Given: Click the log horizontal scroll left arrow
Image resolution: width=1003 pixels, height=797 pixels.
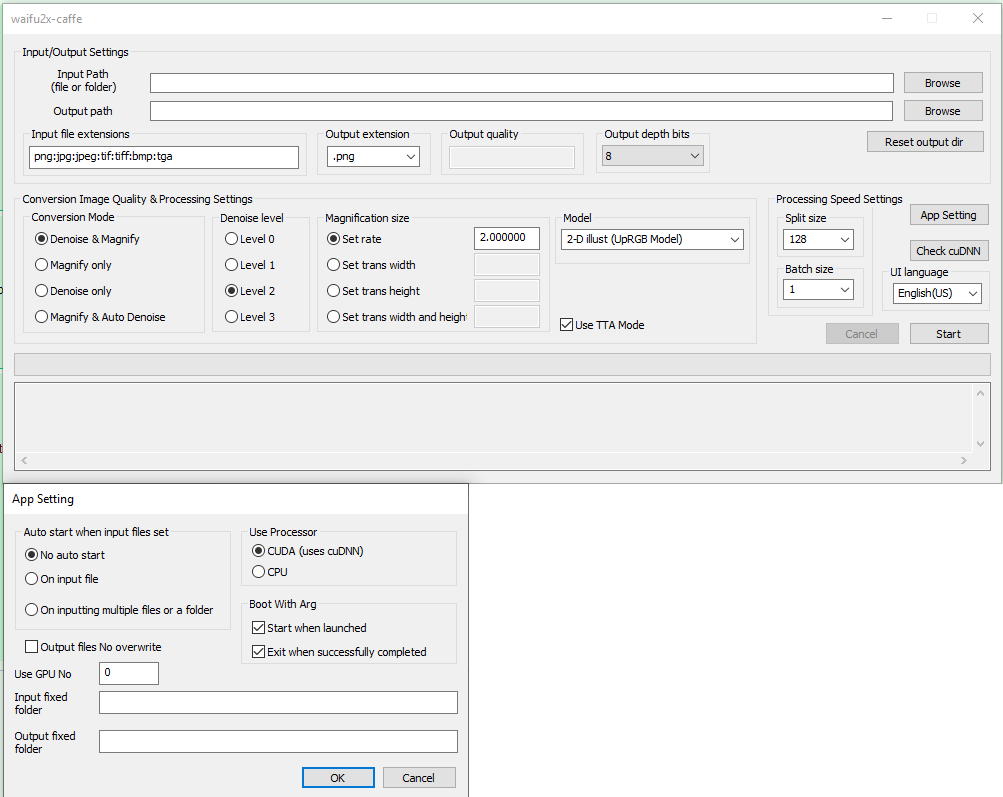Looking at the screenshot, I should click(24, 461).
